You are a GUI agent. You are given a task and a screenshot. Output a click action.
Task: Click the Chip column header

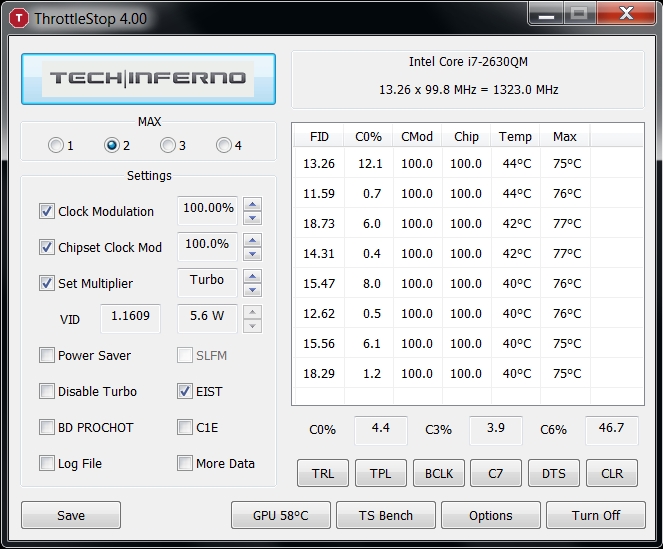466,136
